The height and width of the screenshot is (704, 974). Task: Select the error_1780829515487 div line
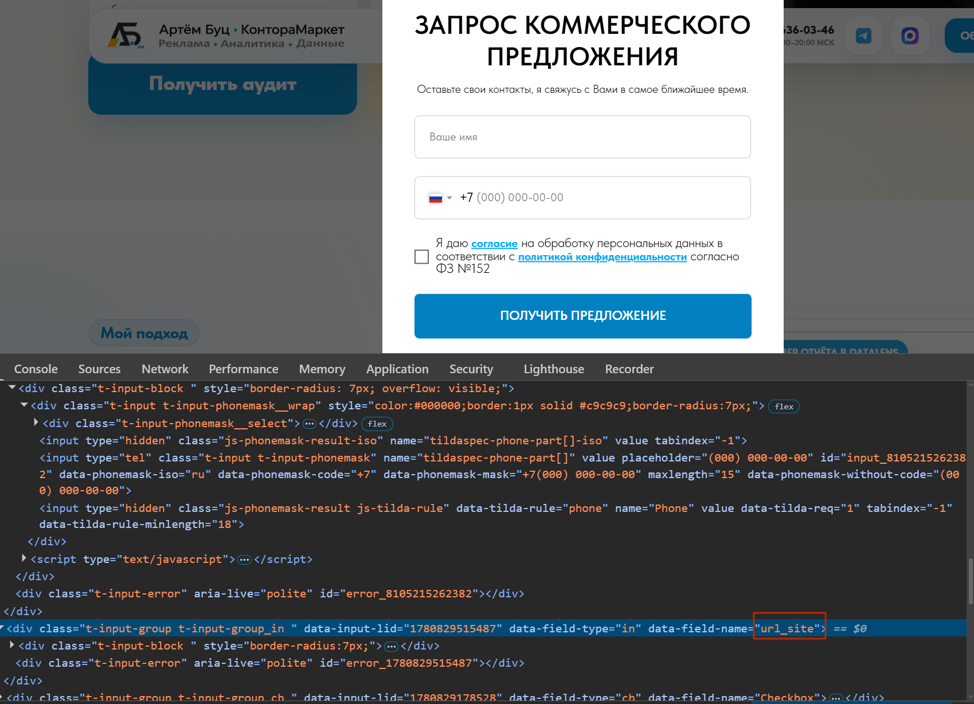[270, 663]
